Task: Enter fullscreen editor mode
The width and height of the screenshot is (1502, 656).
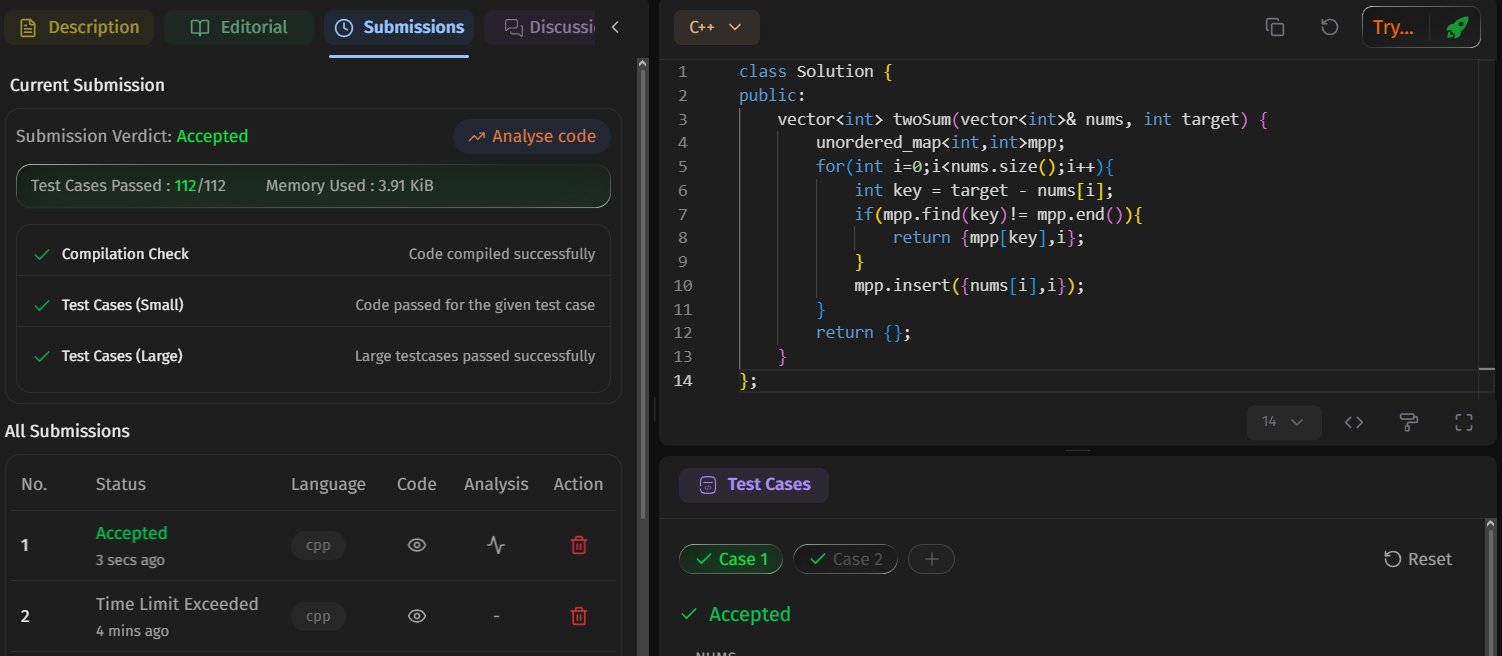Action: pyautogui.click(x=1464, y=422)
